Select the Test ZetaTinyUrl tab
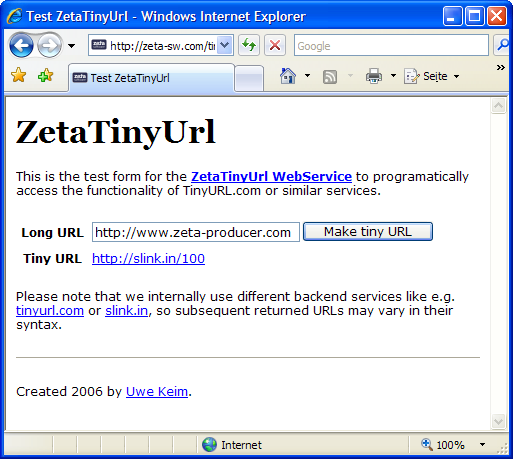513x459 pixels. point(151,78)
